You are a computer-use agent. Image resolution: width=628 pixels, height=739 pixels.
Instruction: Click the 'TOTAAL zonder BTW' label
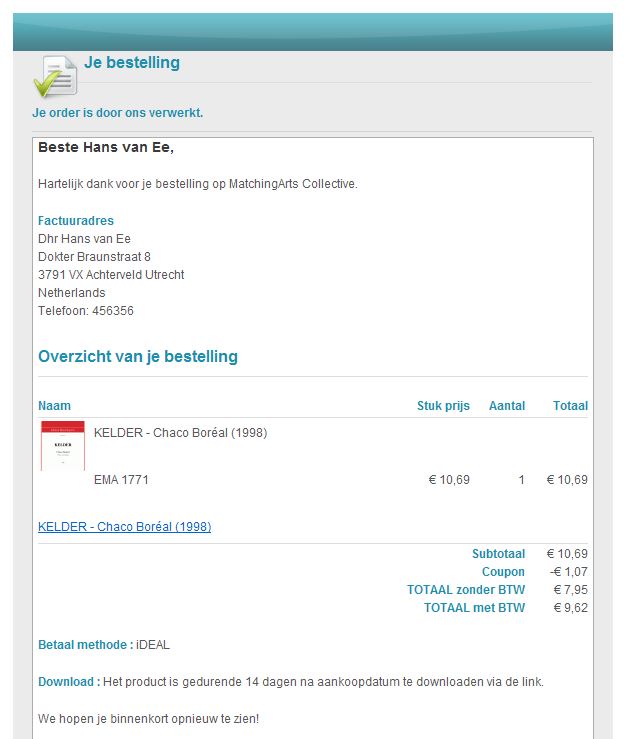tap(465, 590)
